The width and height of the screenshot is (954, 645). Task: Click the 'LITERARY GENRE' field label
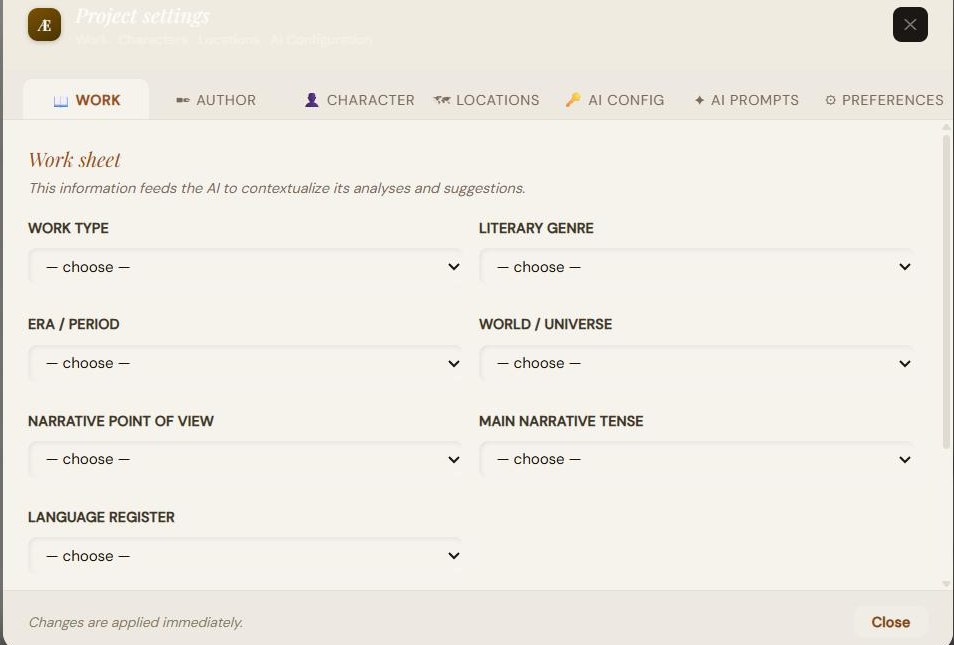(536, 228)
